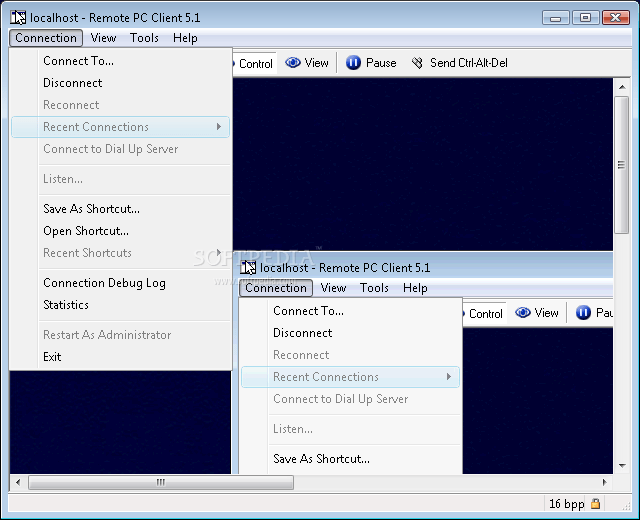The image size is (640, 520).
Task: Open Connection Debug Log
Action: click(120, 283)
